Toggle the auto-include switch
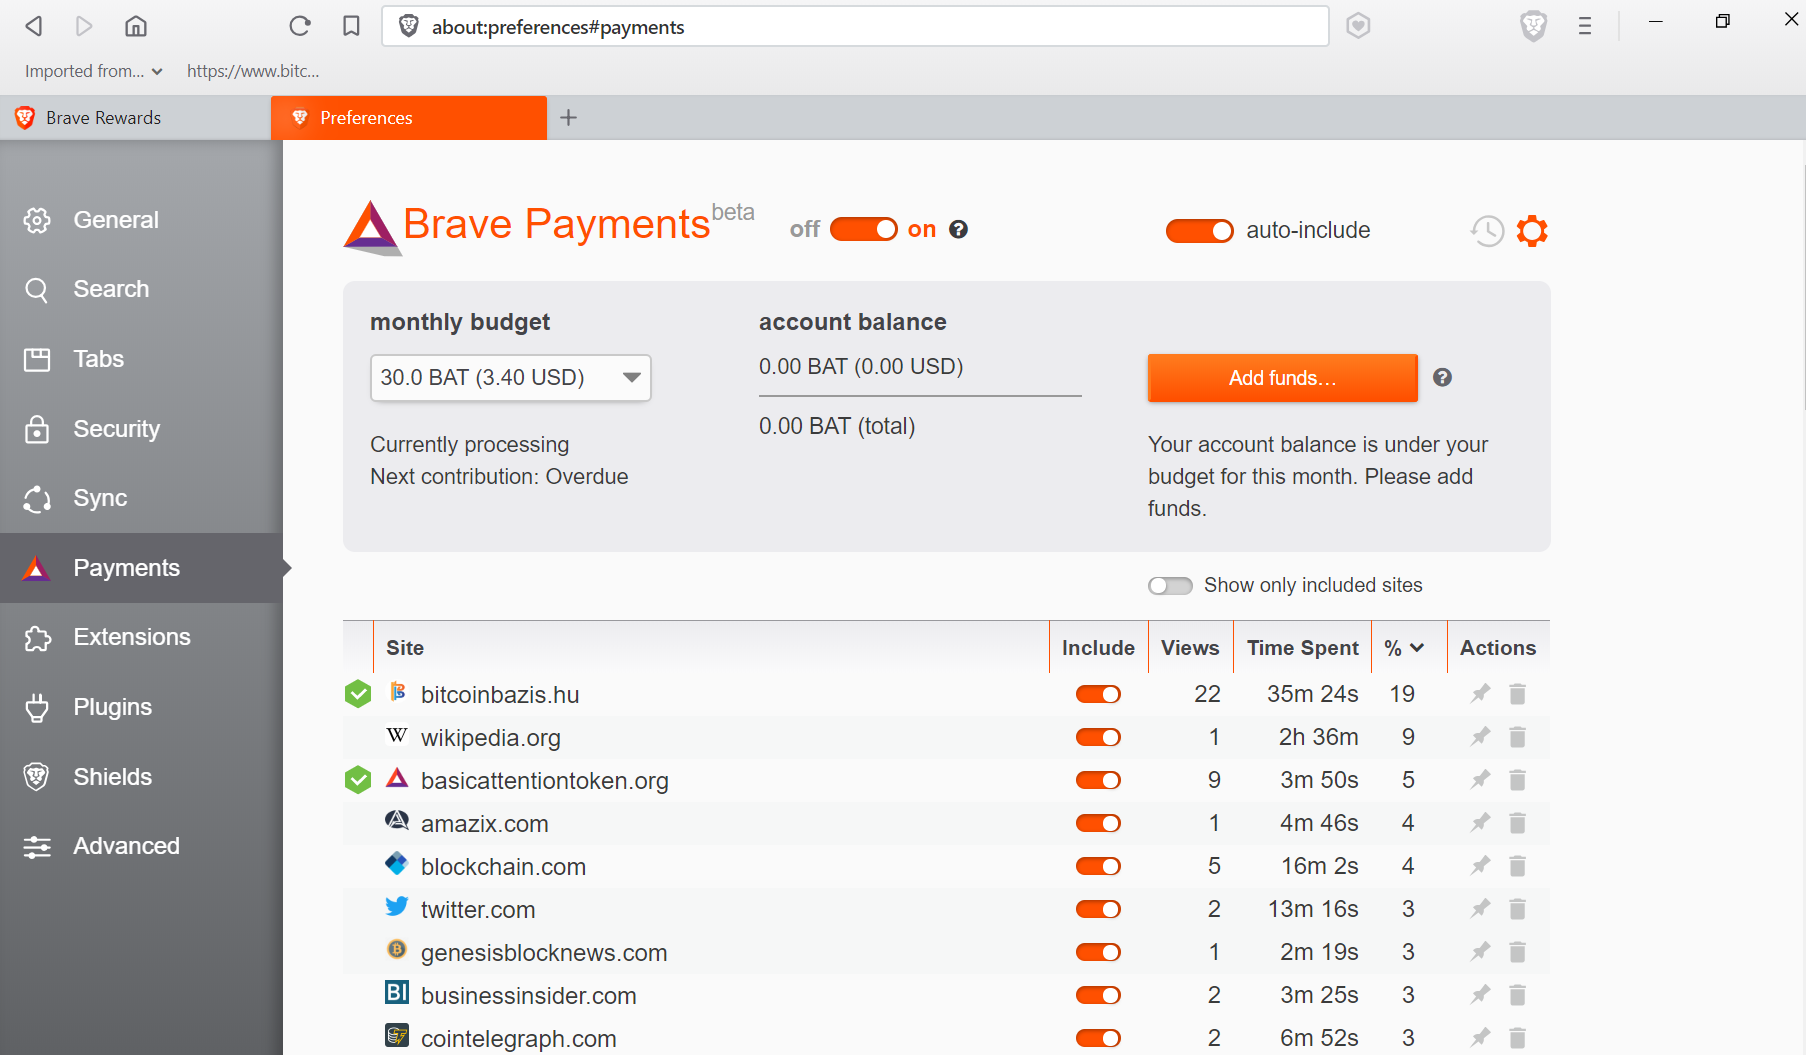Screen dimensions: 1806x1055 pyautogui.click(x=1200, y=231)
